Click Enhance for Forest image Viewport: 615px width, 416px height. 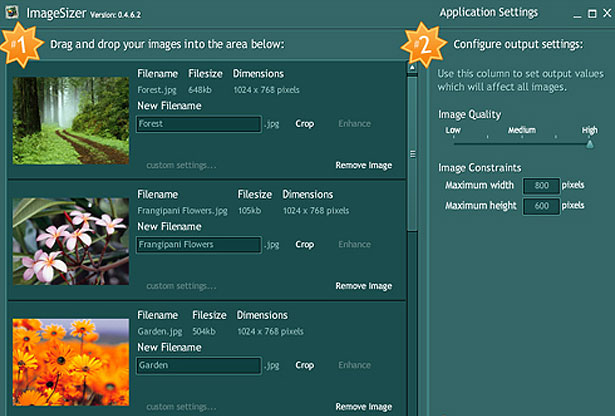(x=354, y=124)
